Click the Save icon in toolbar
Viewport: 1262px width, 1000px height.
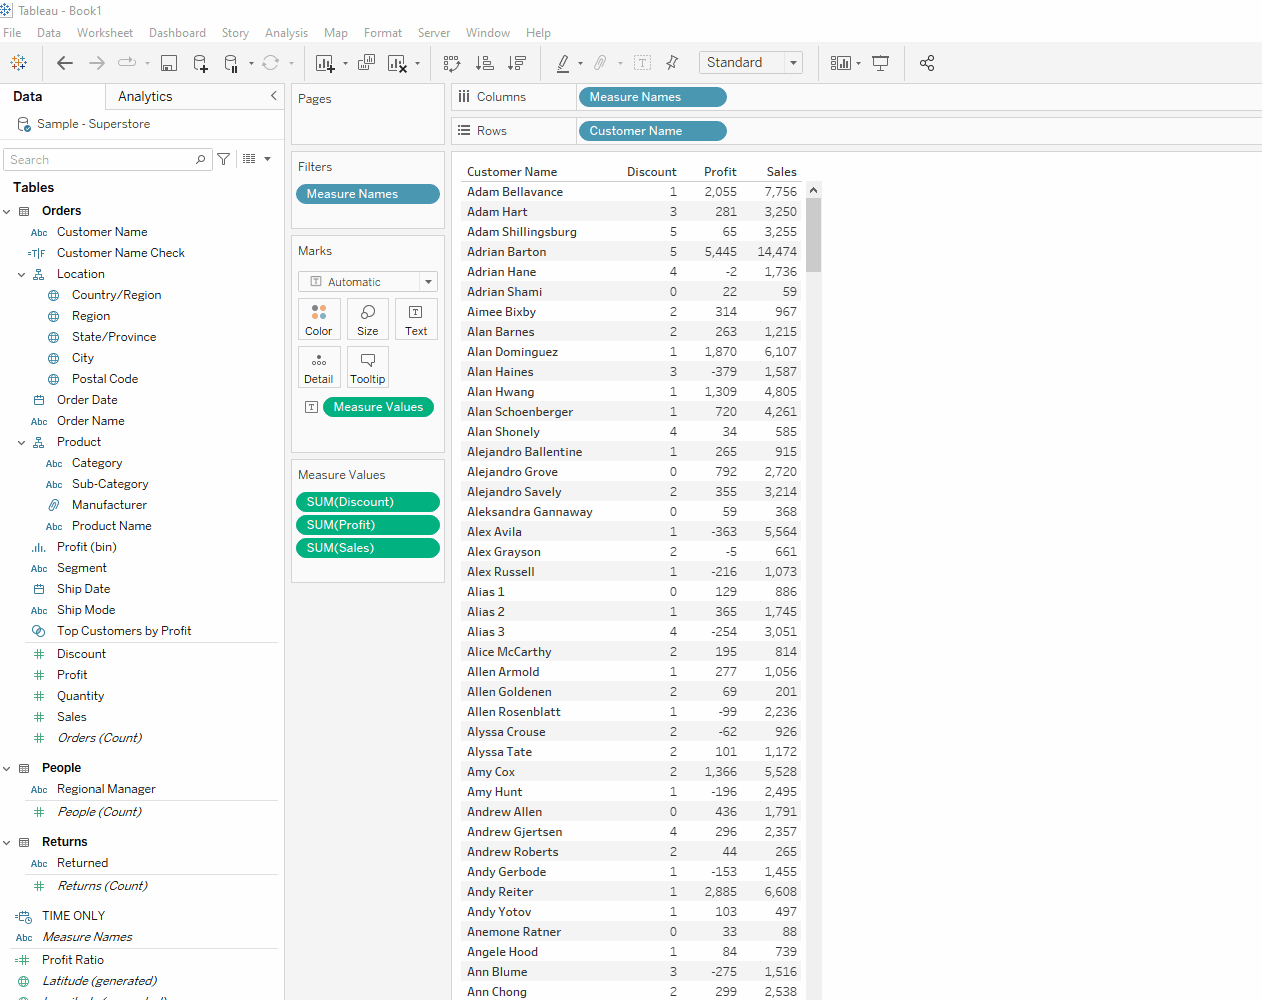[x=169, y=63]
